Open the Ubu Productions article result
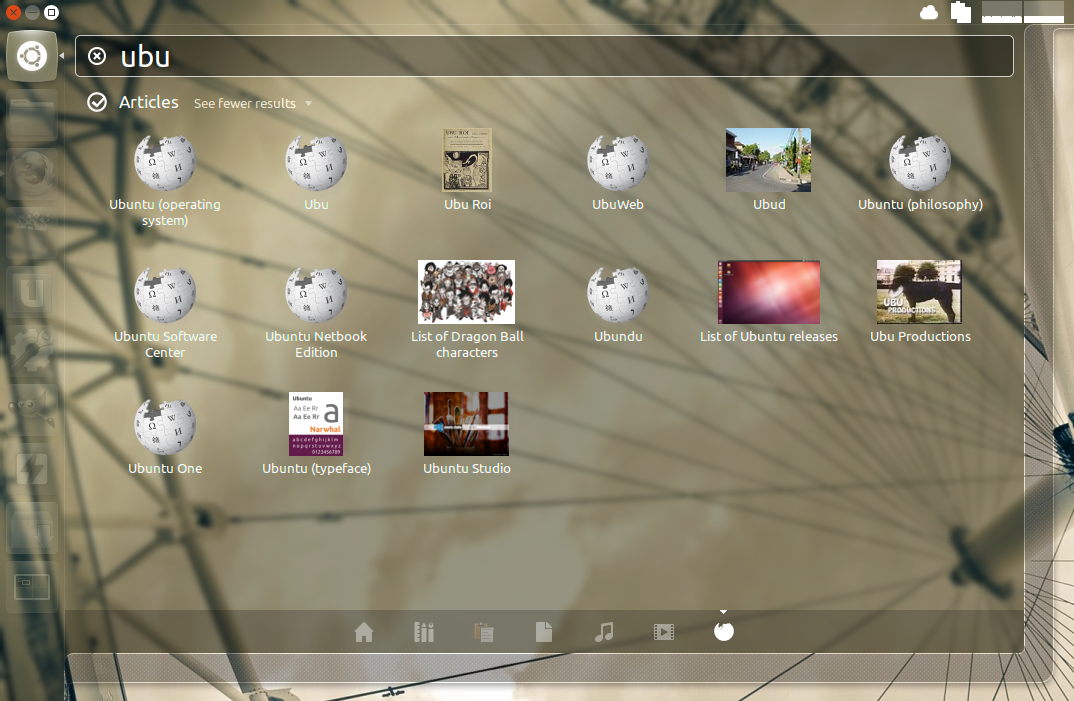The image size is (1074, 701). 920,302
